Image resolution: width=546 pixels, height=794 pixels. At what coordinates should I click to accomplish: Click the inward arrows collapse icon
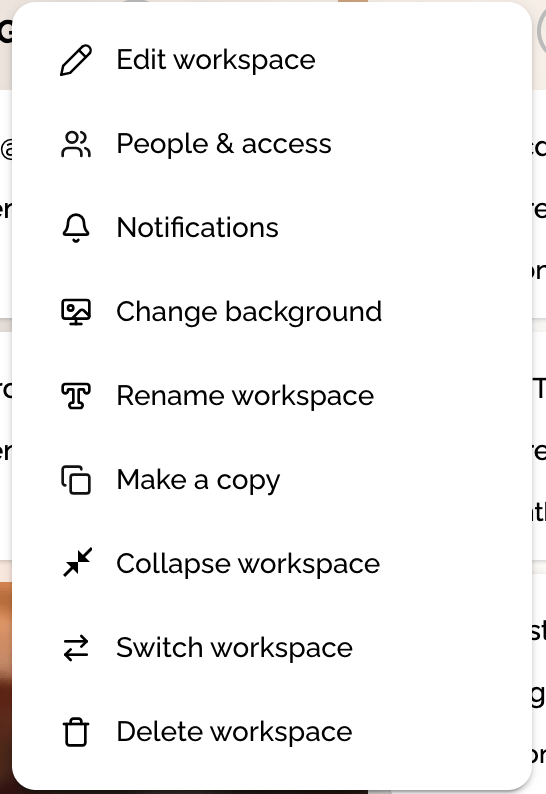tap(77, 562)
